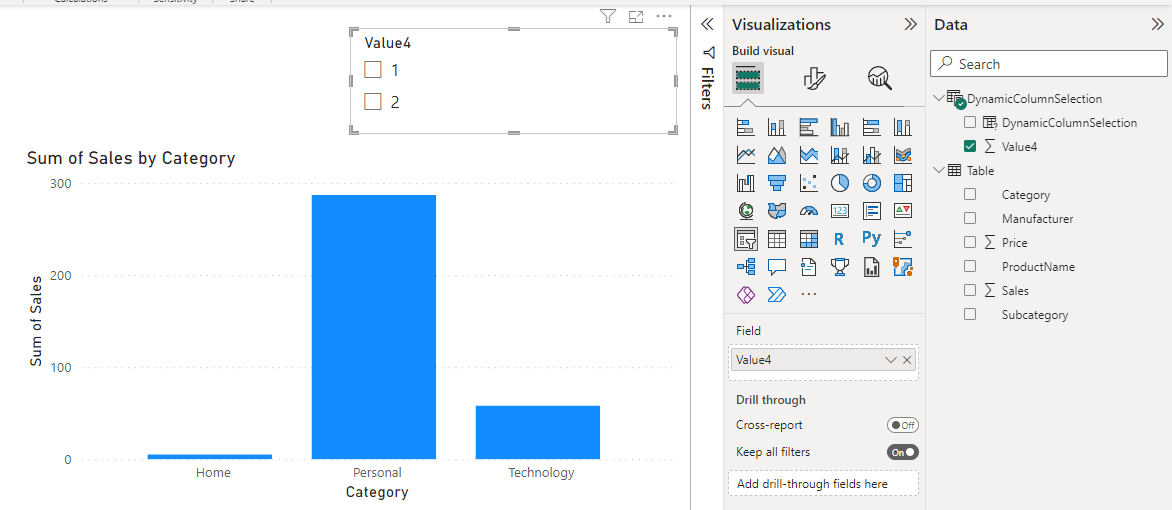This screenshot has width=1172, height=510.
Task: Select the Key influencers visual
Action: click(902, 239)
